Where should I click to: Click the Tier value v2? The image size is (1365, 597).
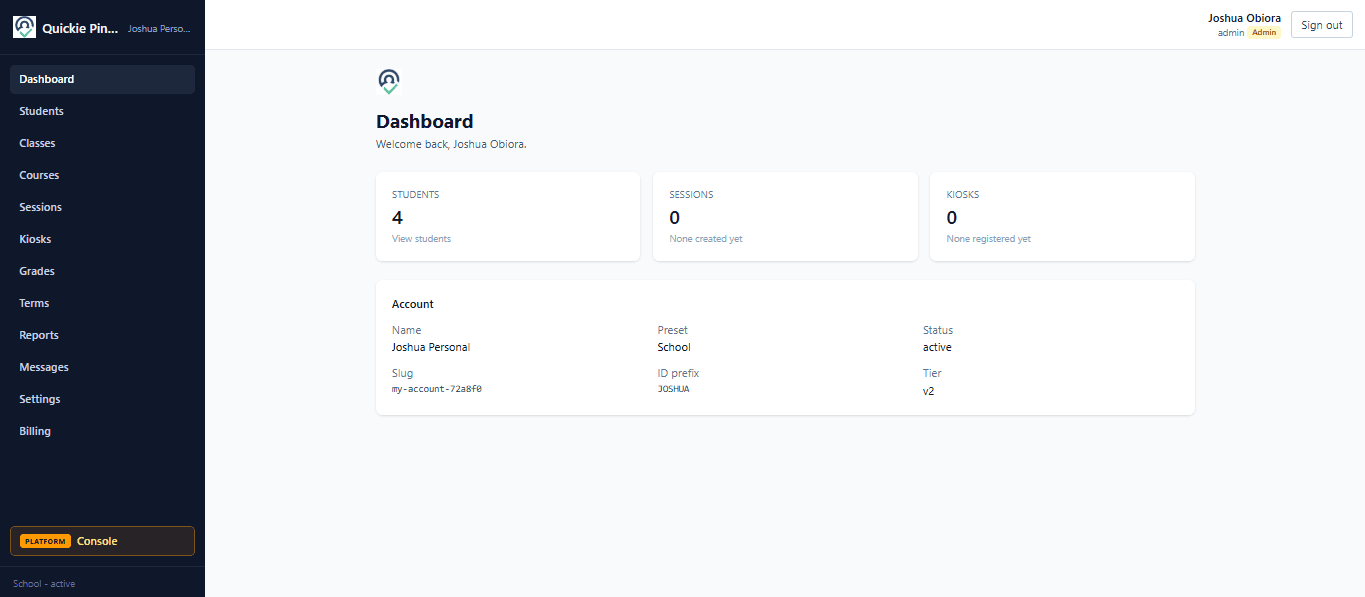[x=928, y=391]
